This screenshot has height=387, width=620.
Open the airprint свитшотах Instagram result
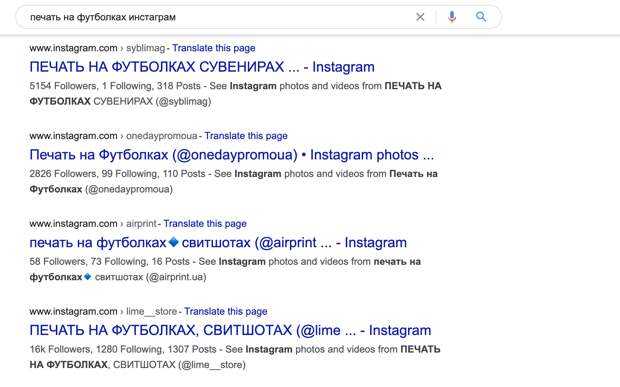pos(218,242)
